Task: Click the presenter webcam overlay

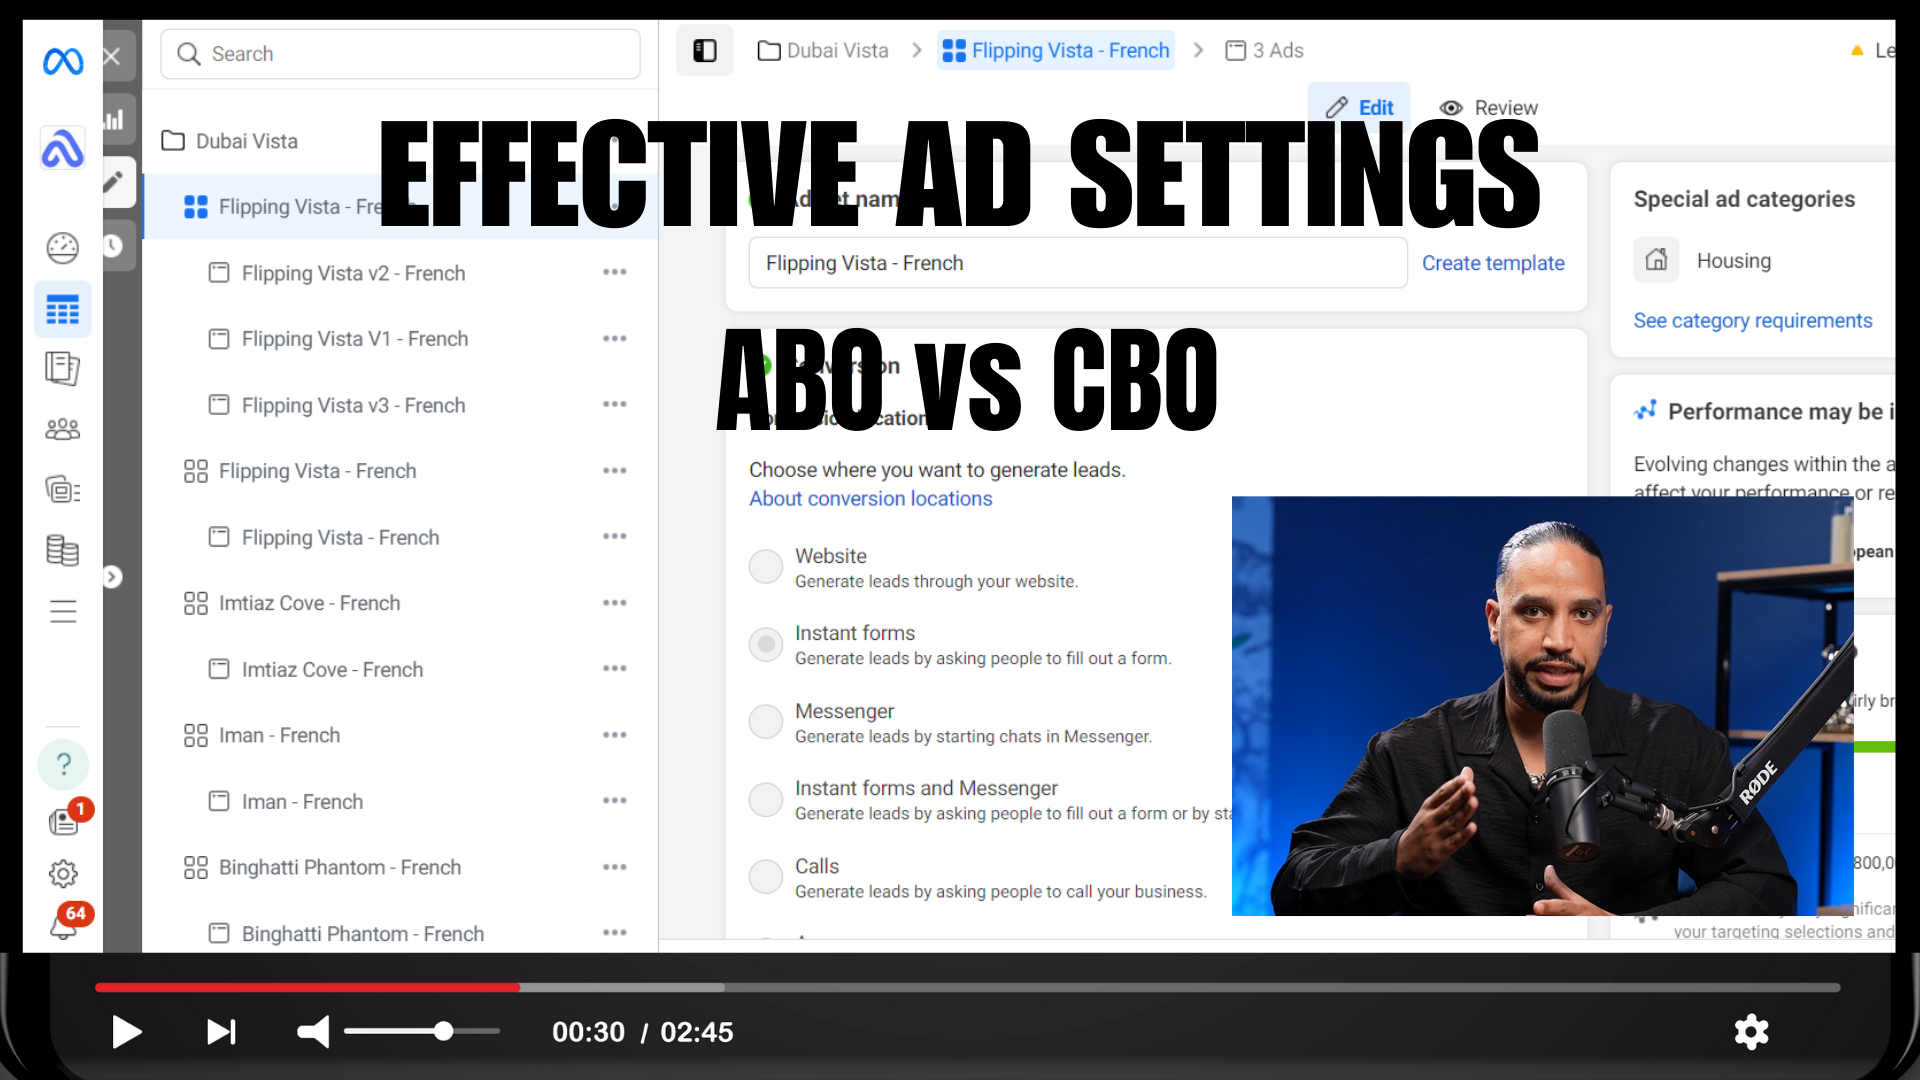Action: pos(1542,706)
